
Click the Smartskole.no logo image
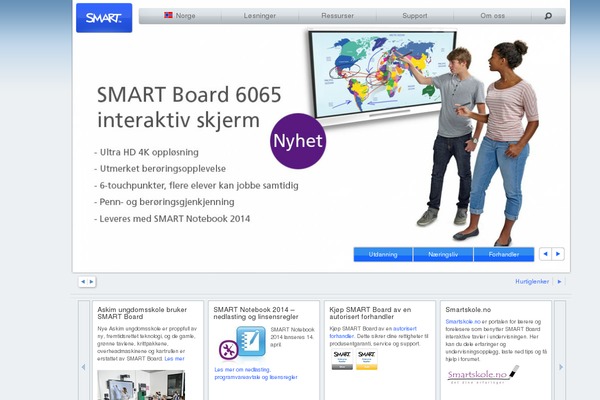coord(483,375)
